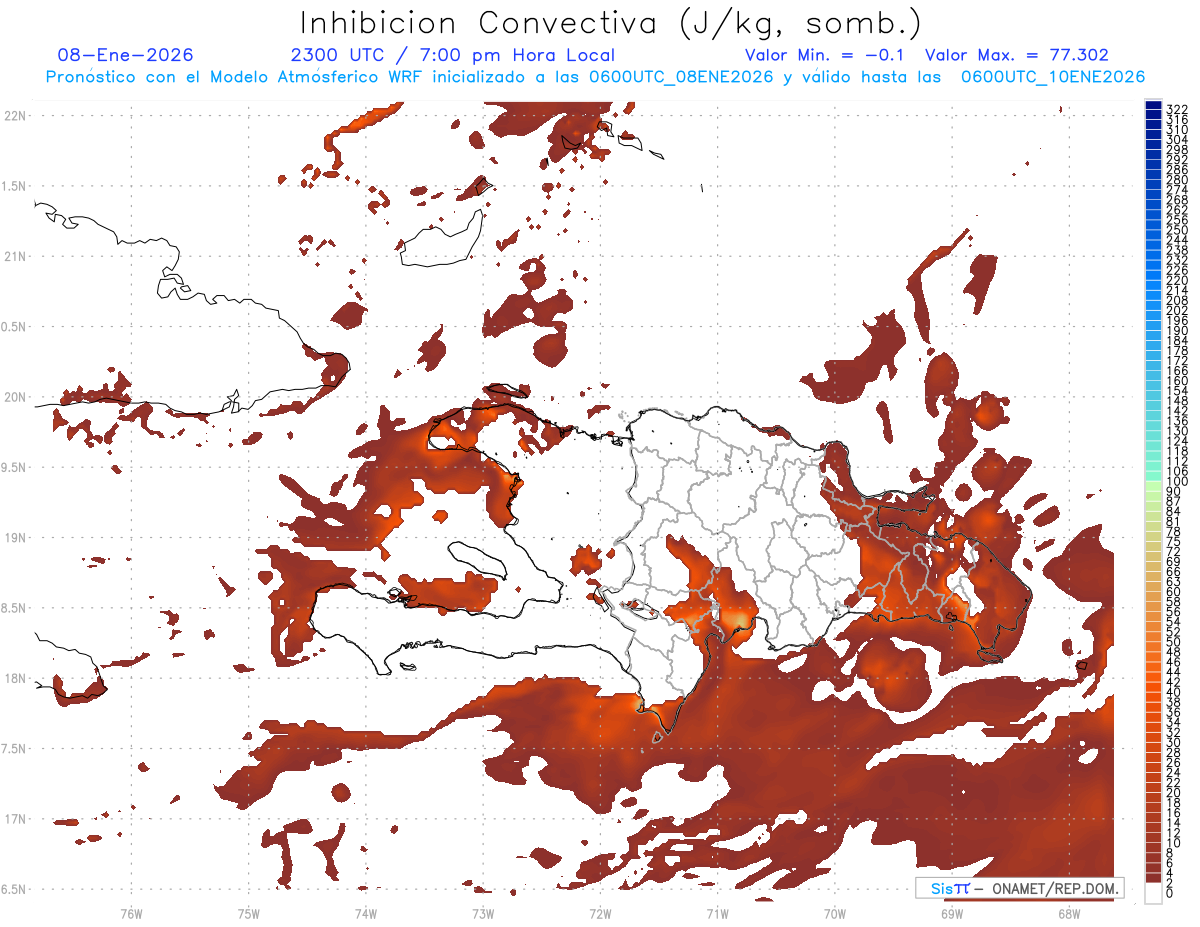This screenshot has height=927, width=1200.
Task: Click the "74W" longitude label
Action: [x=366, y=912]
